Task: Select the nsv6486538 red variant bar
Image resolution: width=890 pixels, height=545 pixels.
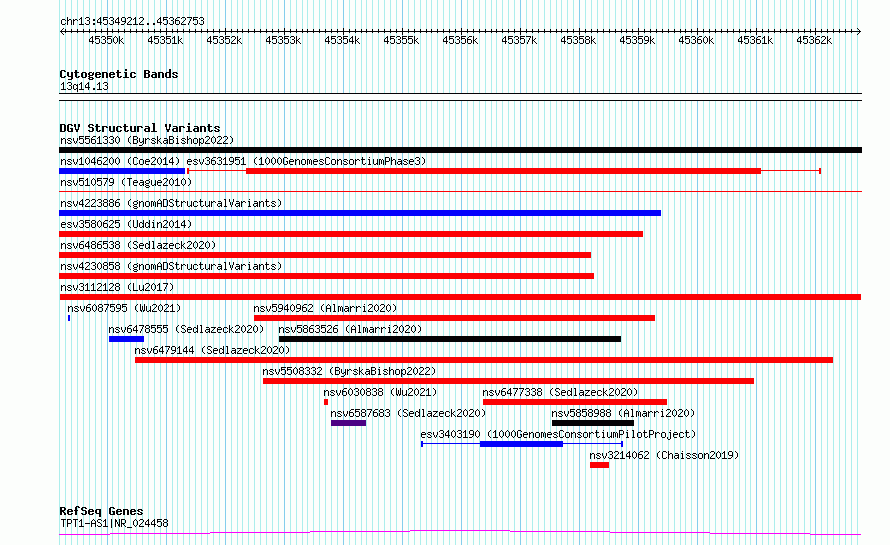Action: pyautogui.click(x=325, y=255)
